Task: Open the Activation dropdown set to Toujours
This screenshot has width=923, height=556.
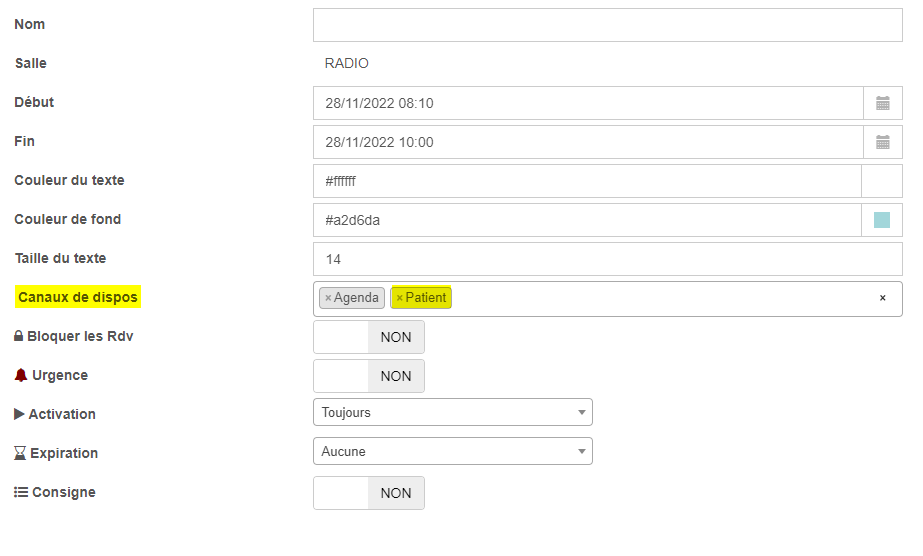Action: point(453,412)
